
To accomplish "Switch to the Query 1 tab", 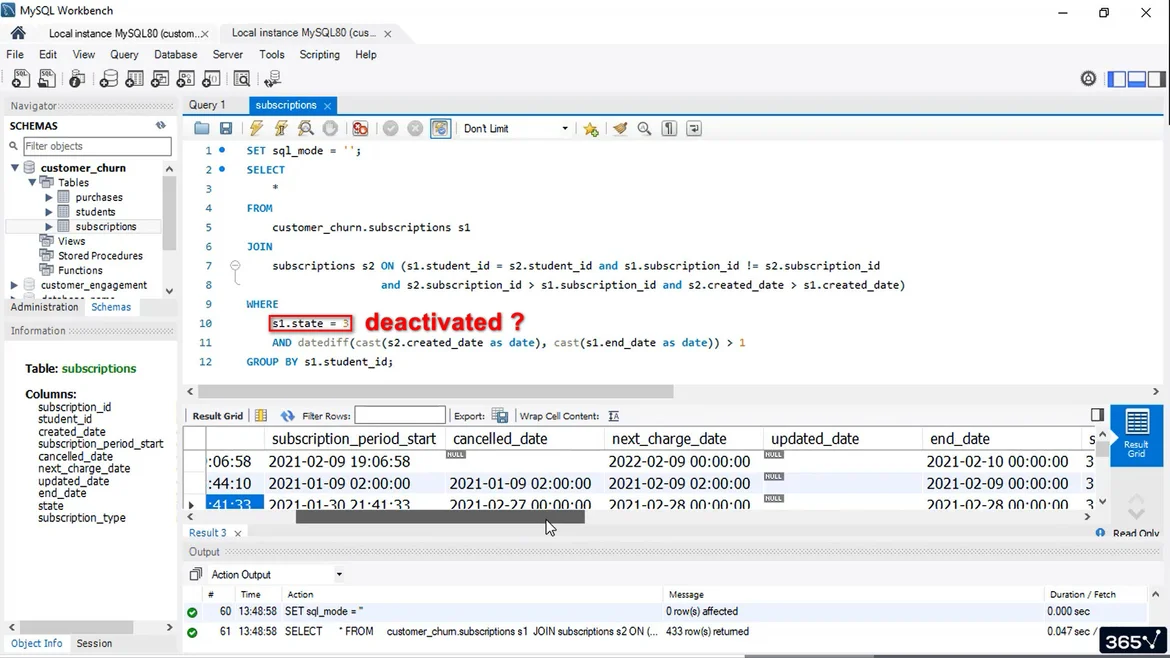I will pos(207,105).
